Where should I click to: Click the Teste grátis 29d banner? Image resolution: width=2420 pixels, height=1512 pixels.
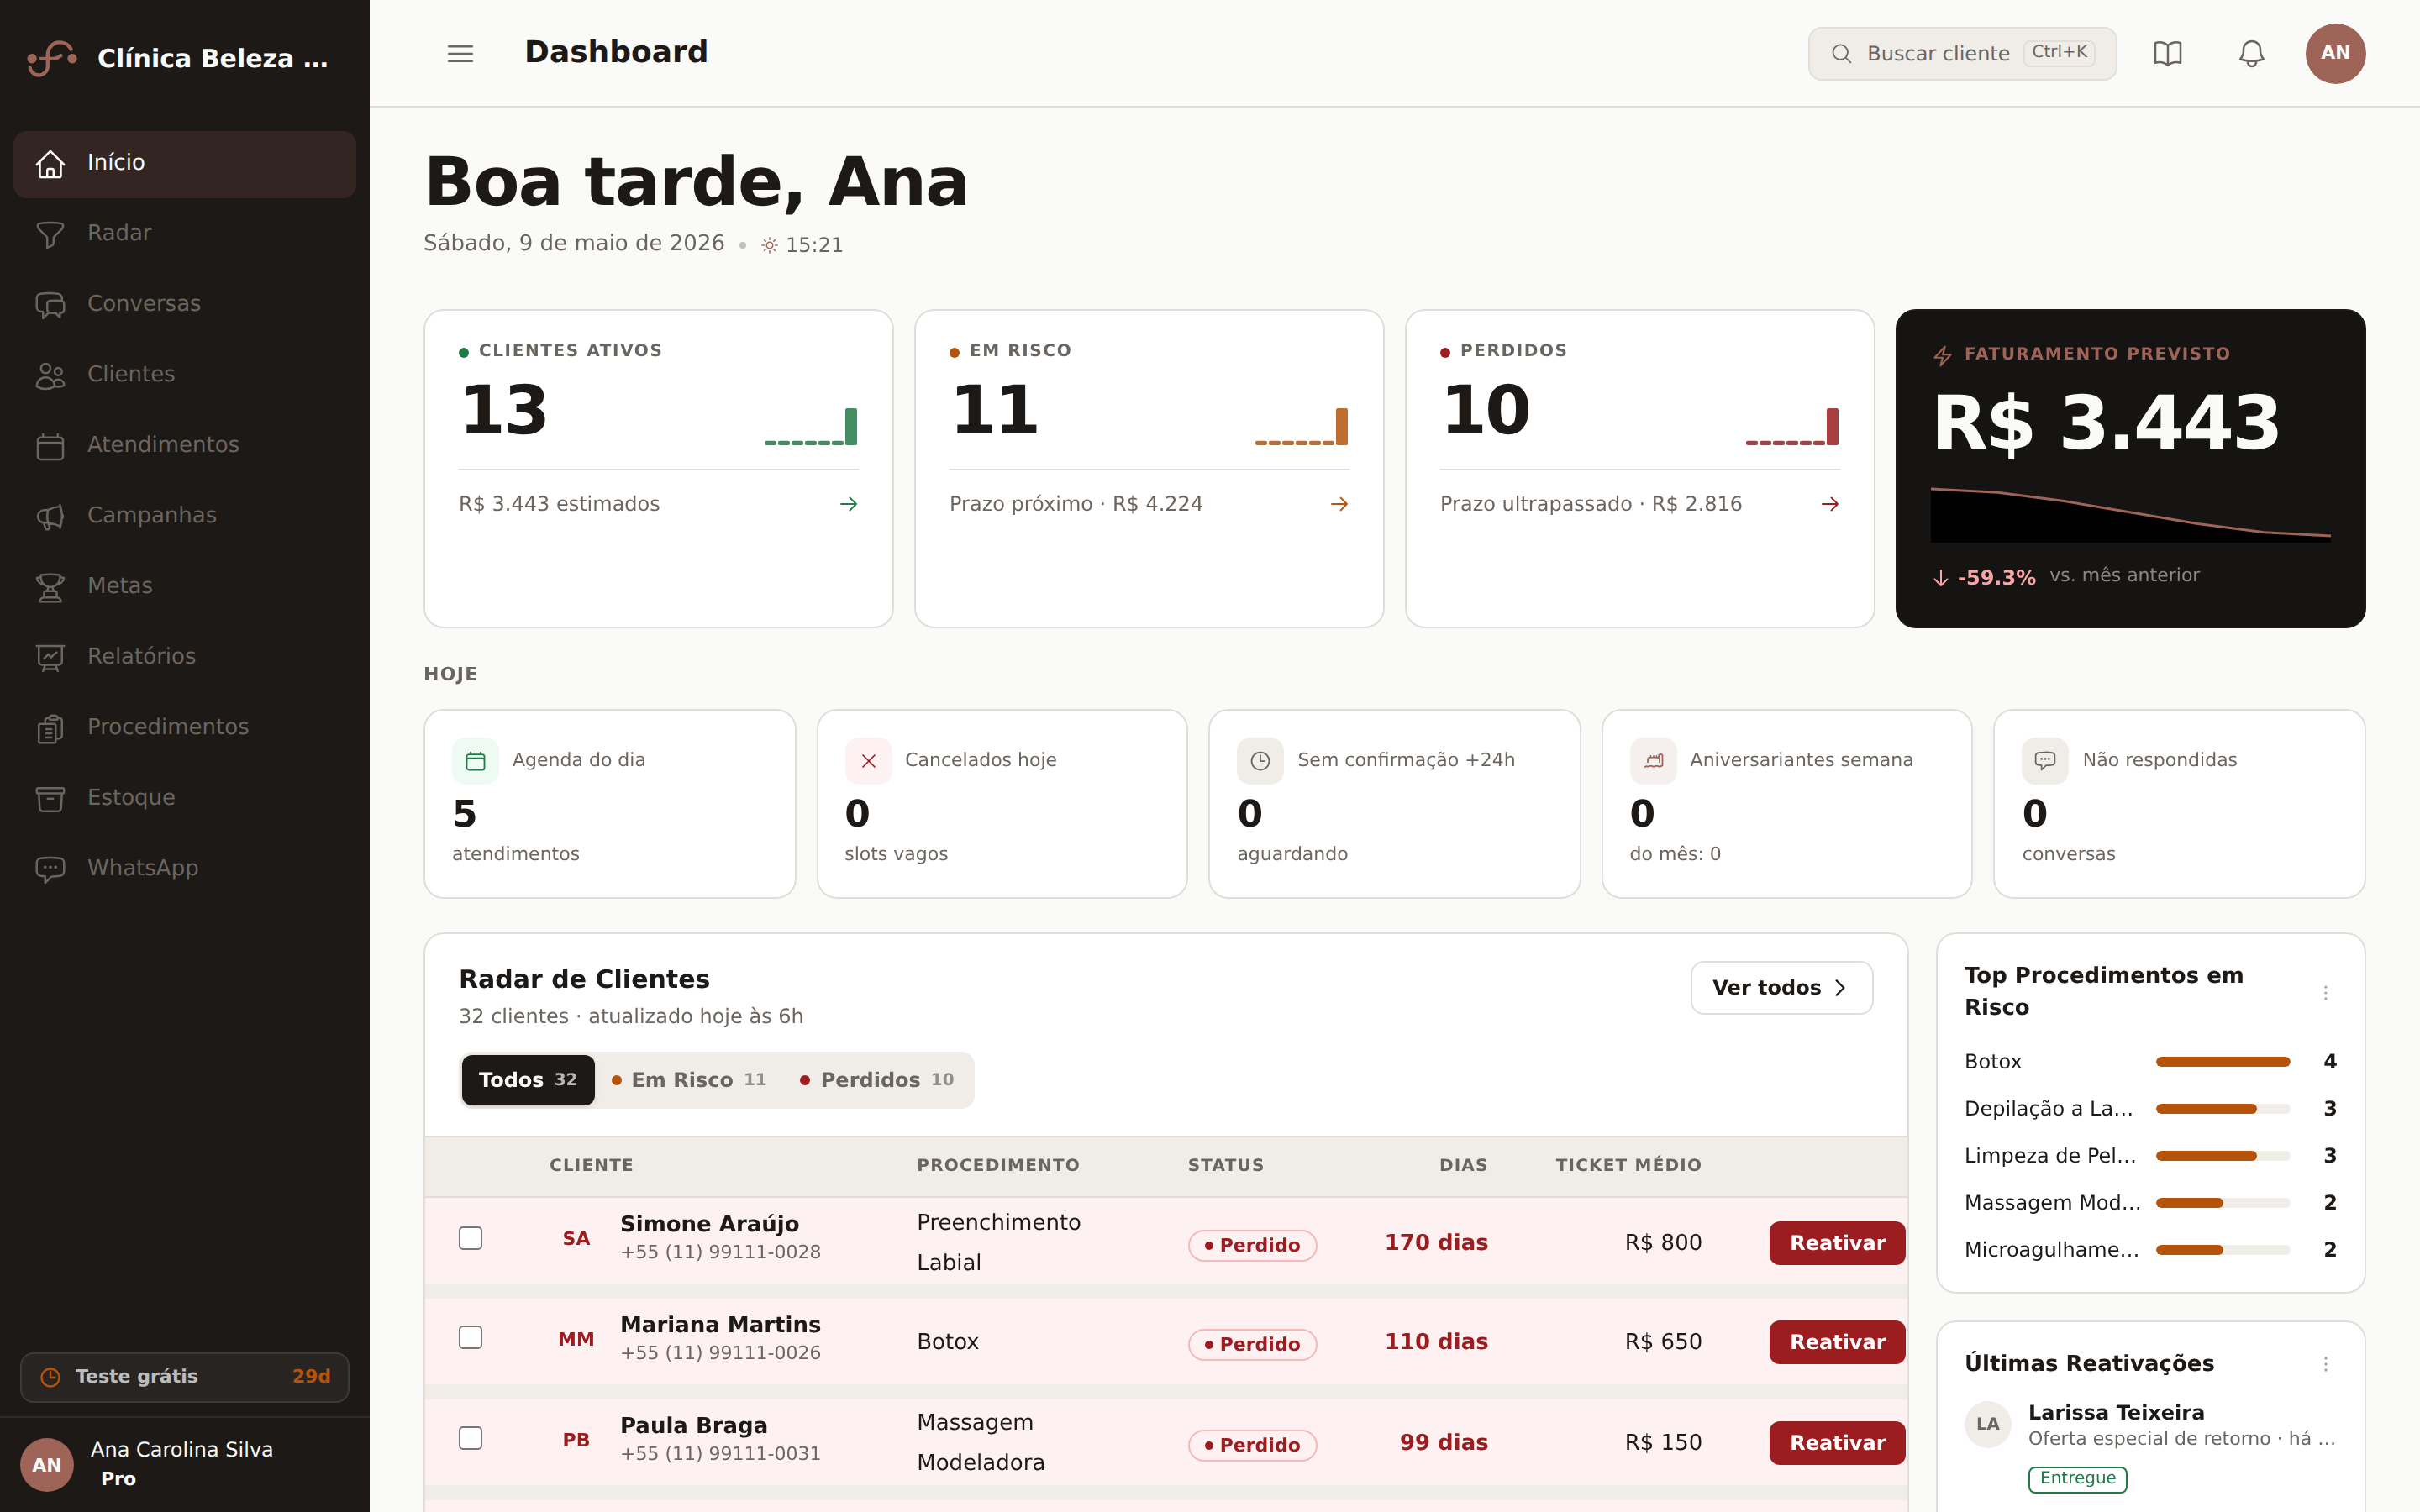[185, 1377]
